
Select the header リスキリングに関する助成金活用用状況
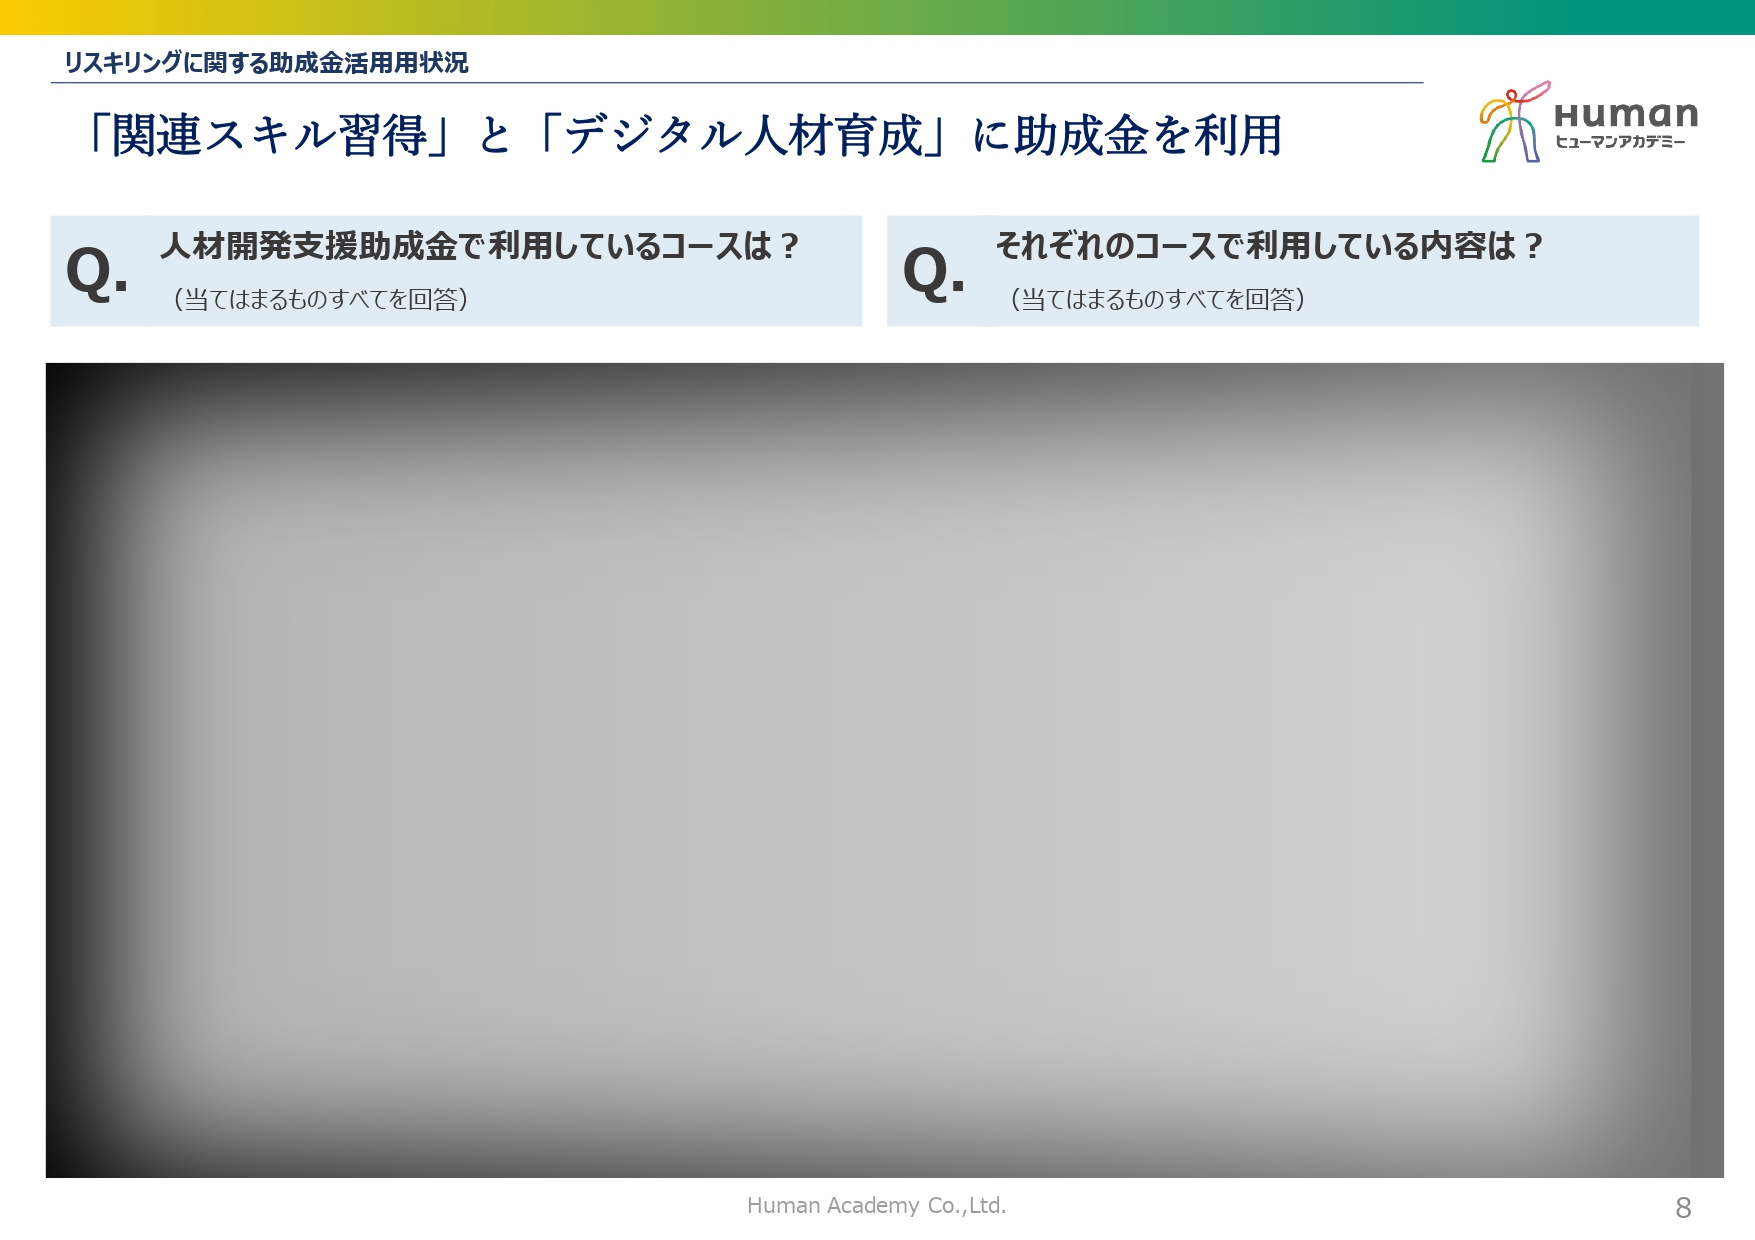(266, 63)
